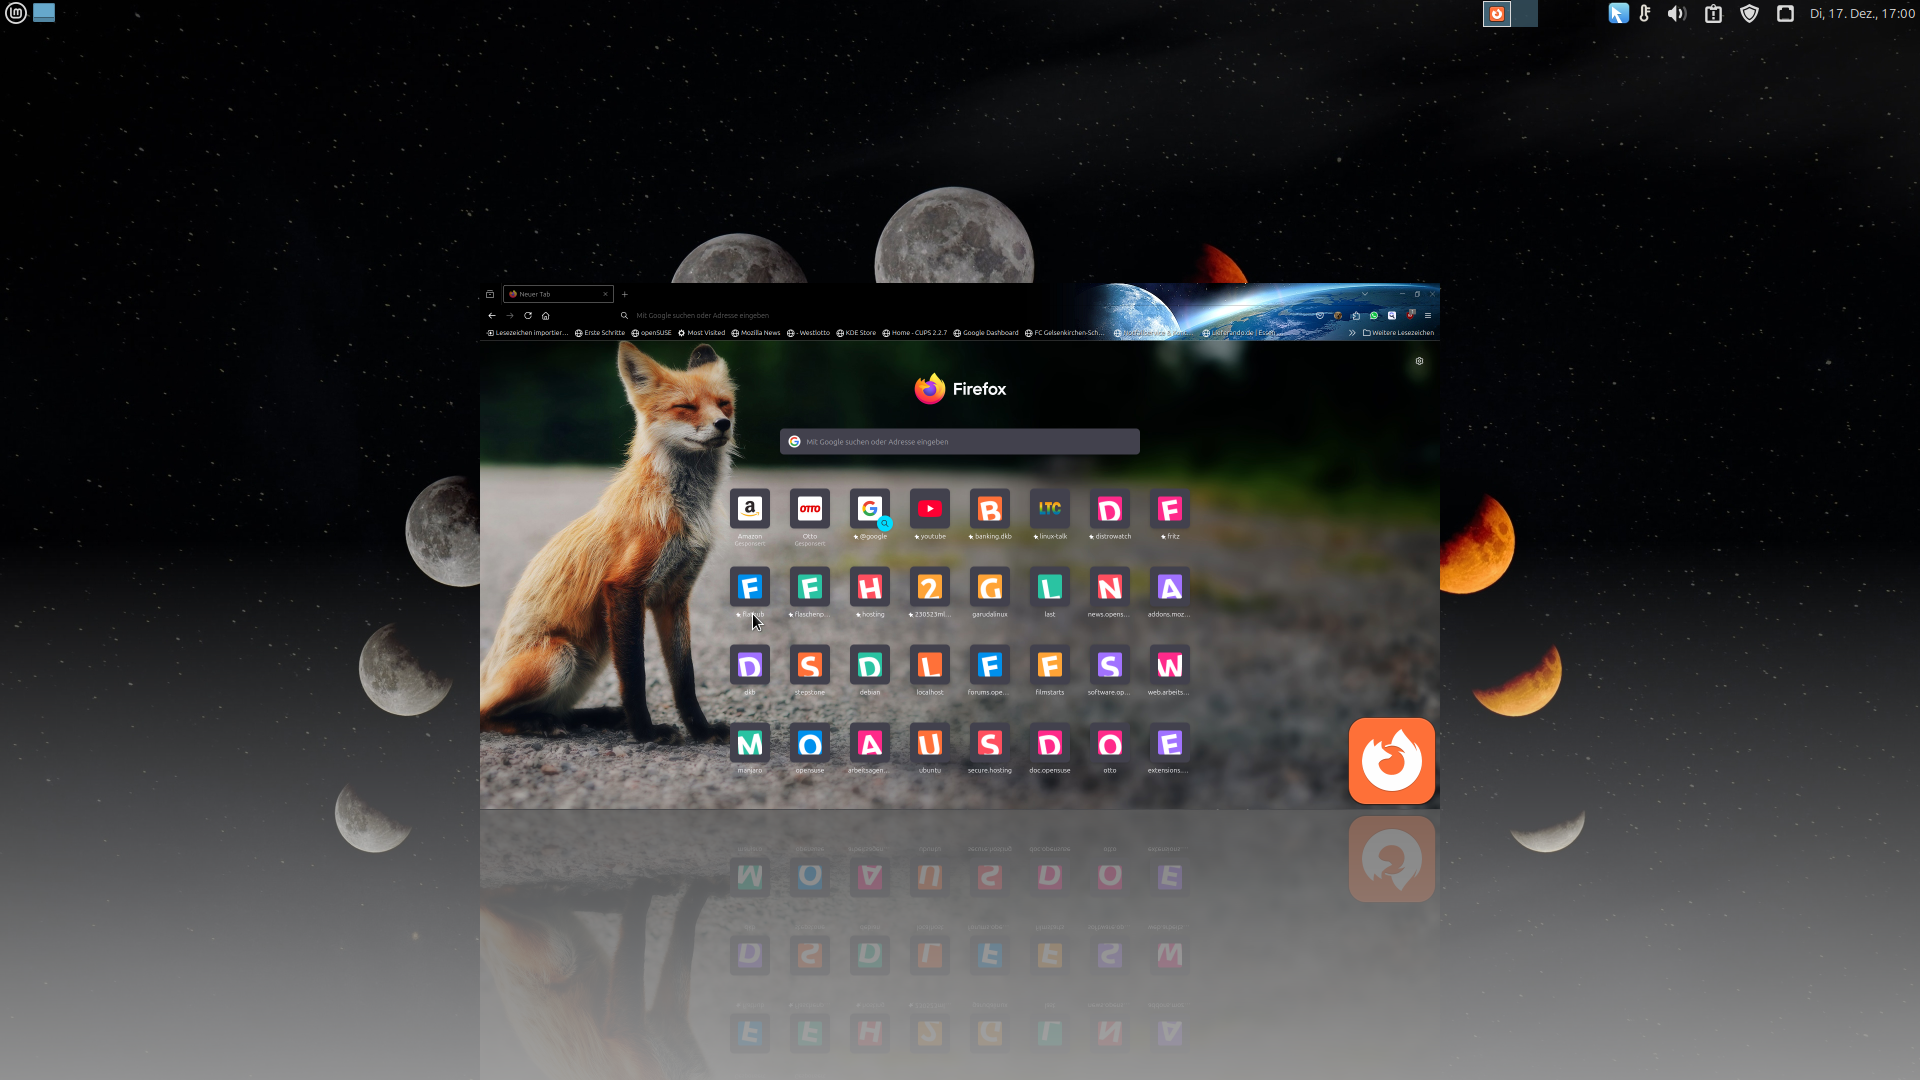
Task: Open the Amazon sponsored shortcut
Action: click(x=749, y=509)
